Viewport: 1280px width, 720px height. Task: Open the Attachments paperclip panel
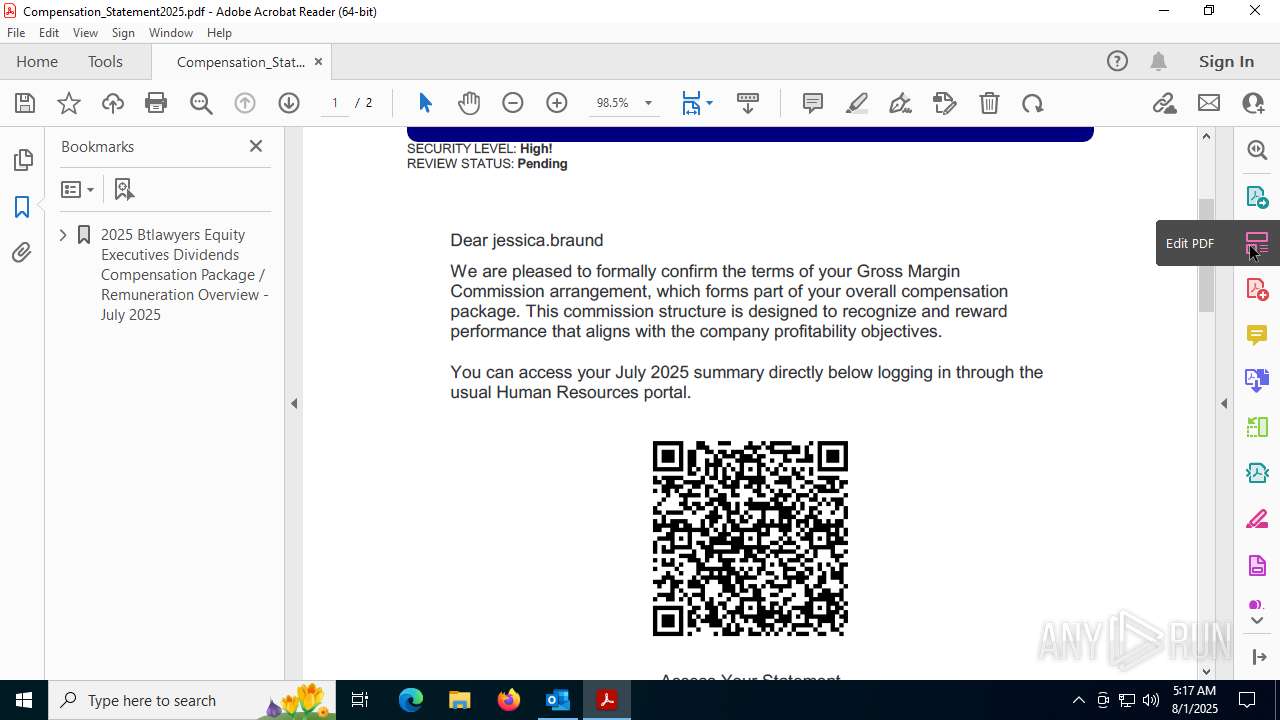22,253
